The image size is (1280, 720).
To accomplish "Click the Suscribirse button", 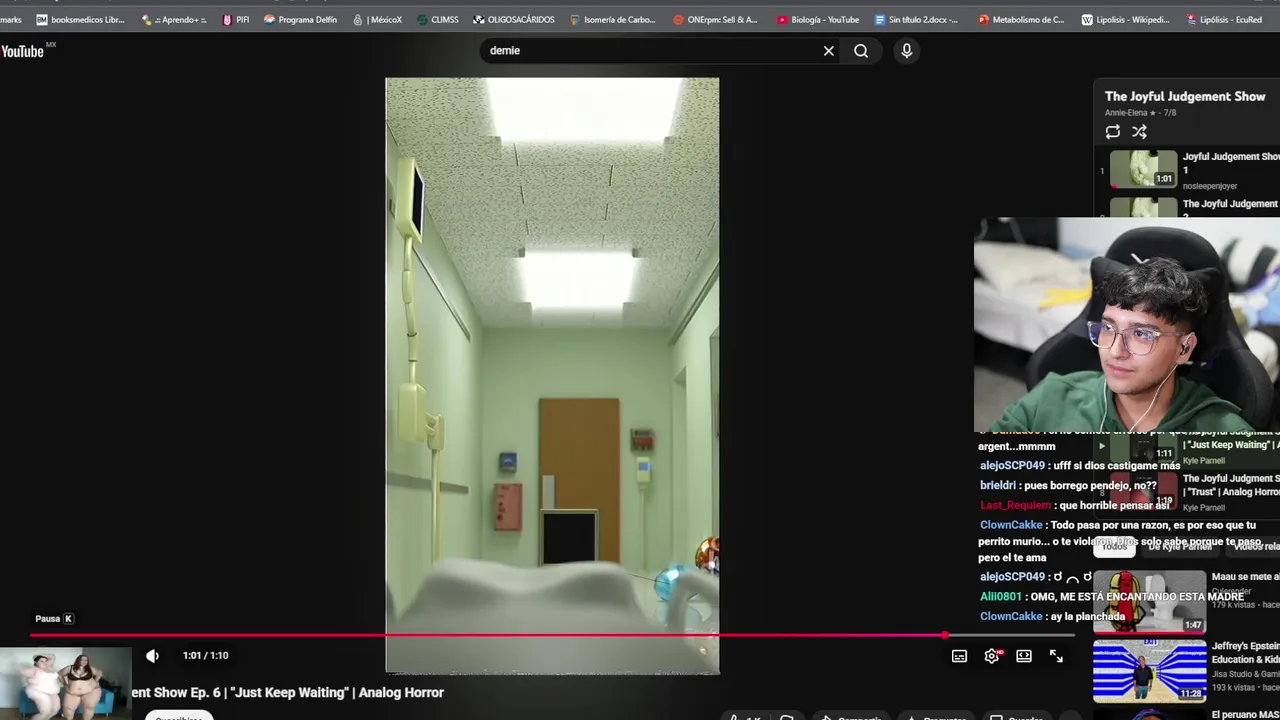I will [178, 716].
